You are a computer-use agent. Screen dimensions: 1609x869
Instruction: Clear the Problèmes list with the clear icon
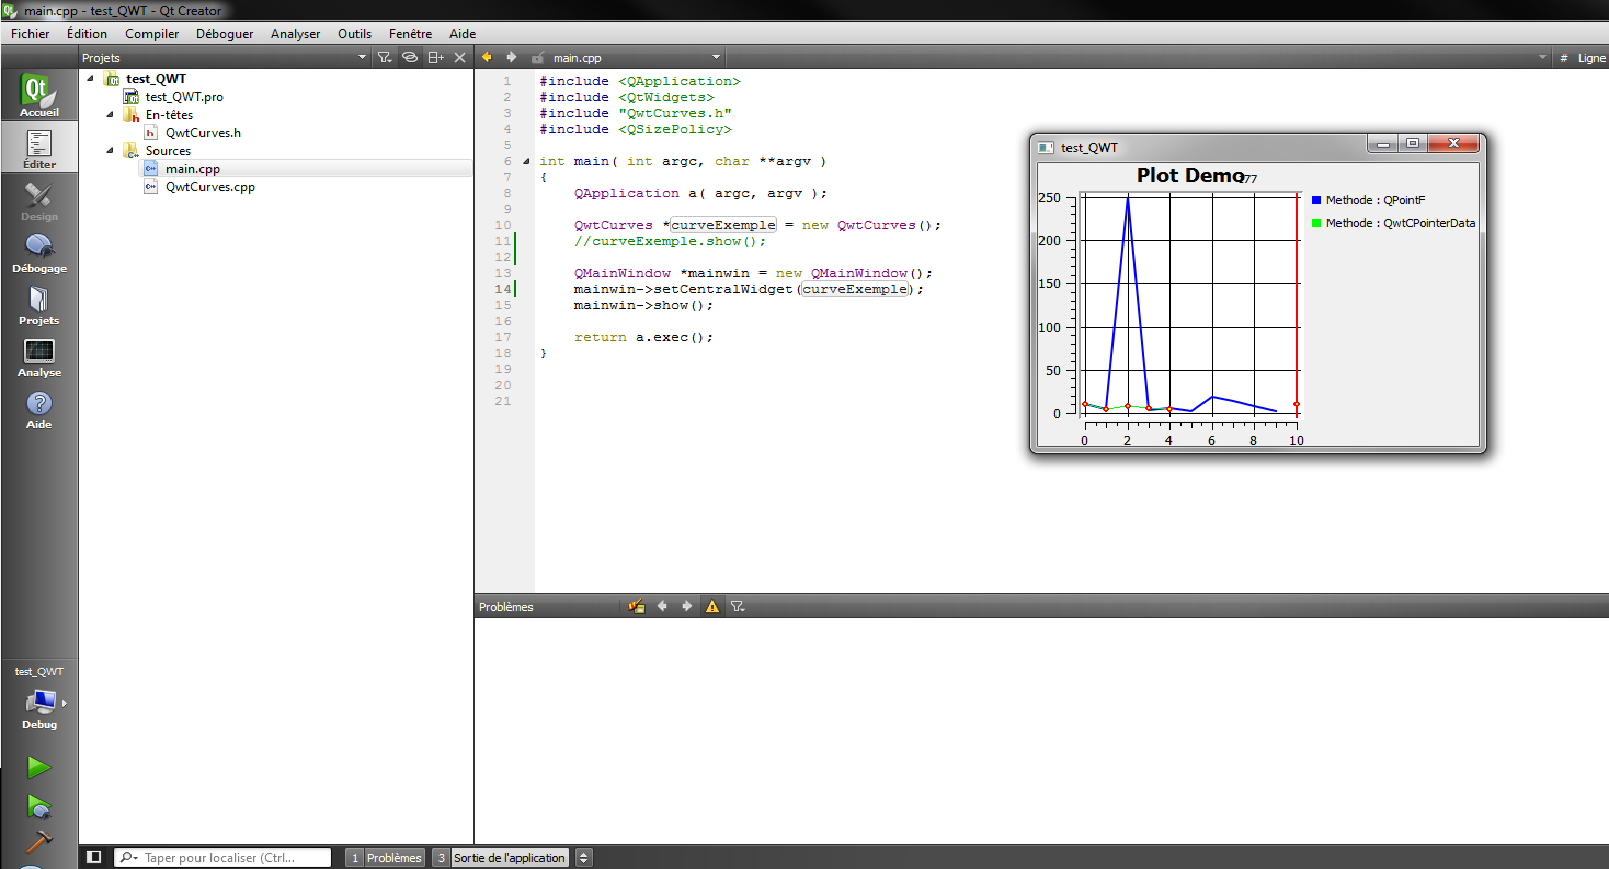coord(636,606)
